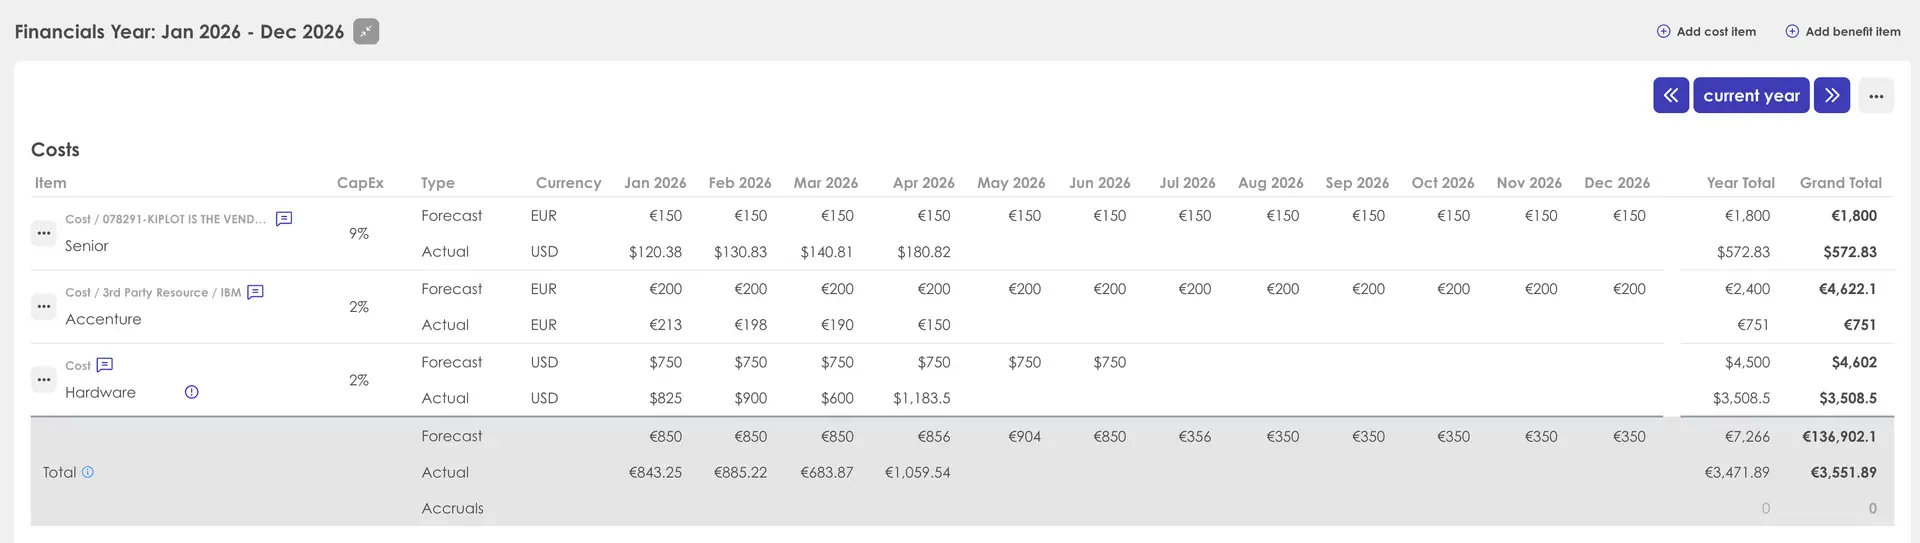Select Hardware actual Mar value $600
The image size is (1920, 543).
837,398
